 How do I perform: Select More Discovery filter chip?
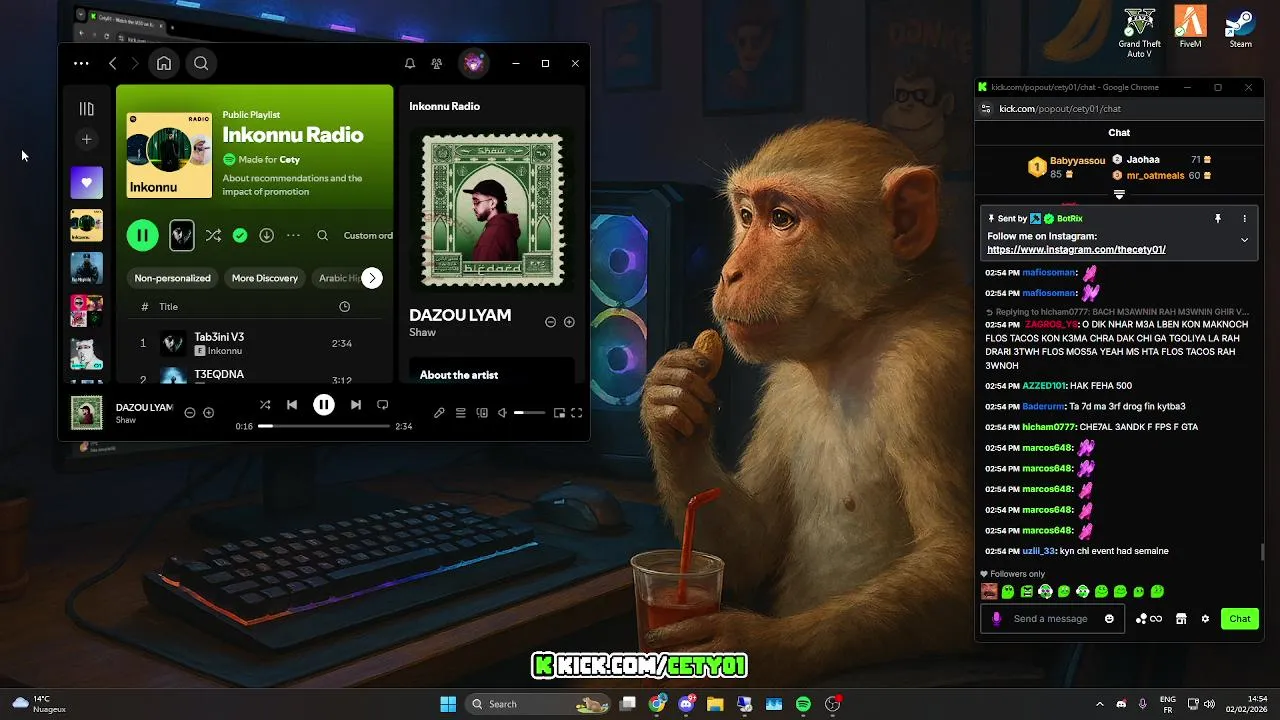pos(265,278)
